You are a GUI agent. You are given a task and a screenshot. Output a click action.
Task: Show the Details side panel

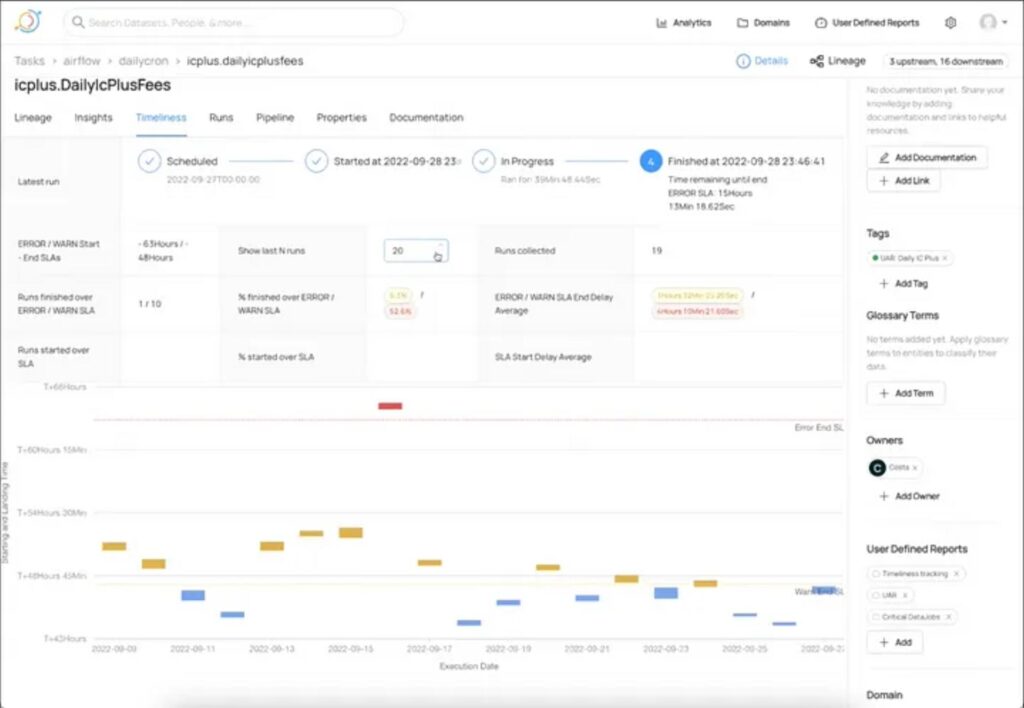[x=762, y=61]
